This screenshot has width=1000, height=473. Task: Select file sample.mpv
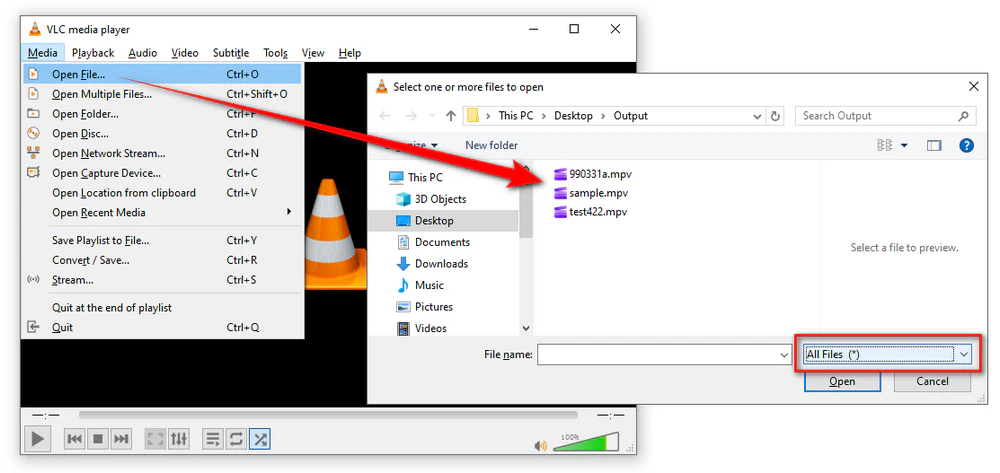[592, 193]
